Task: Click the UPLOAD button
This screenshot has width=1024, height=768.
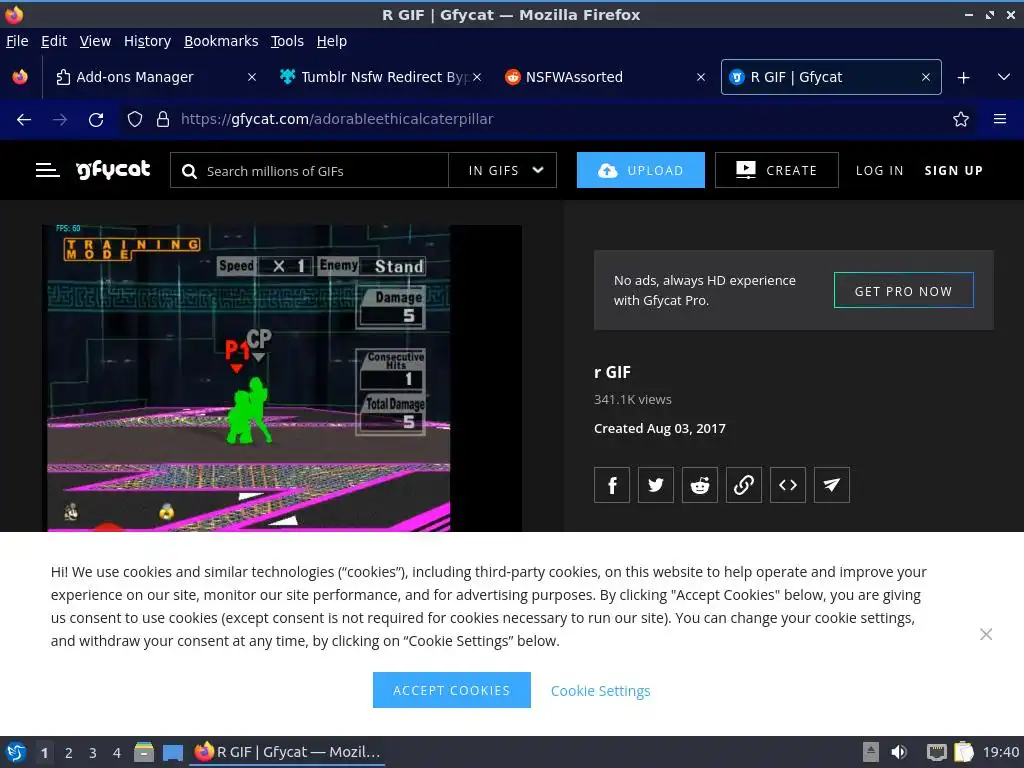Action: (641, 170)
